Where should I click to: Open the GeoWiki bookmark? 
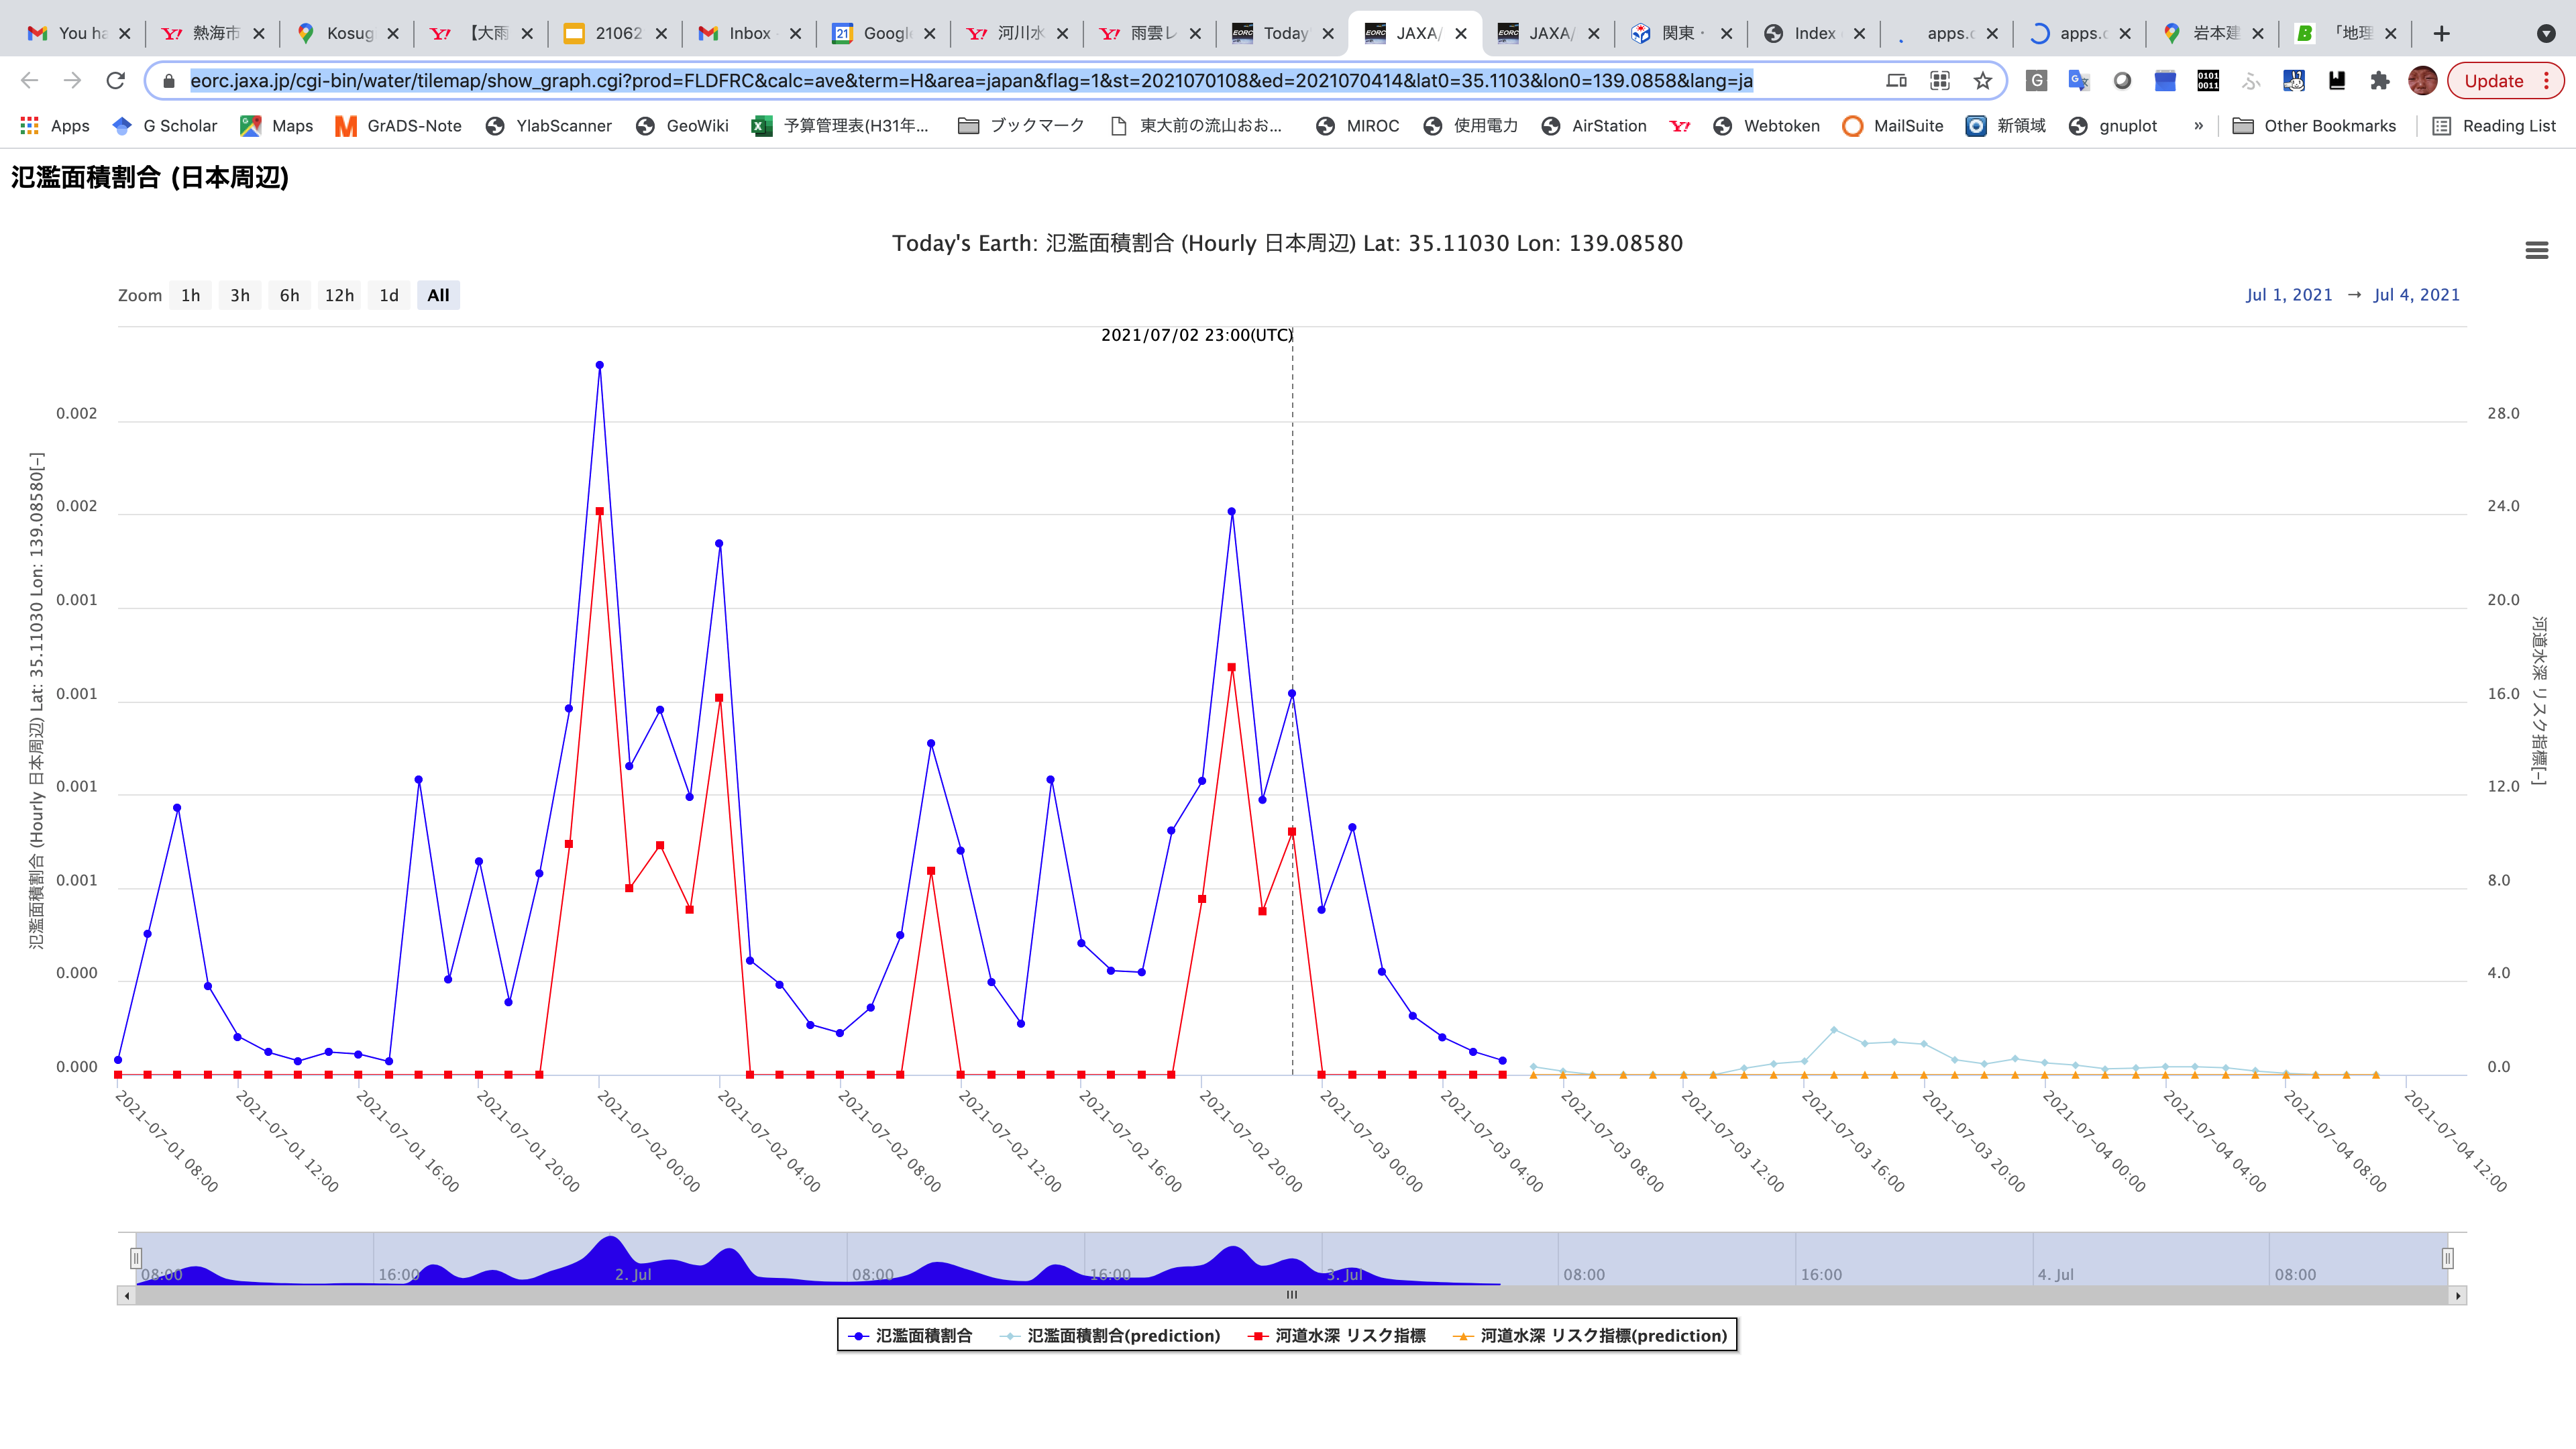tap(682, 126)
